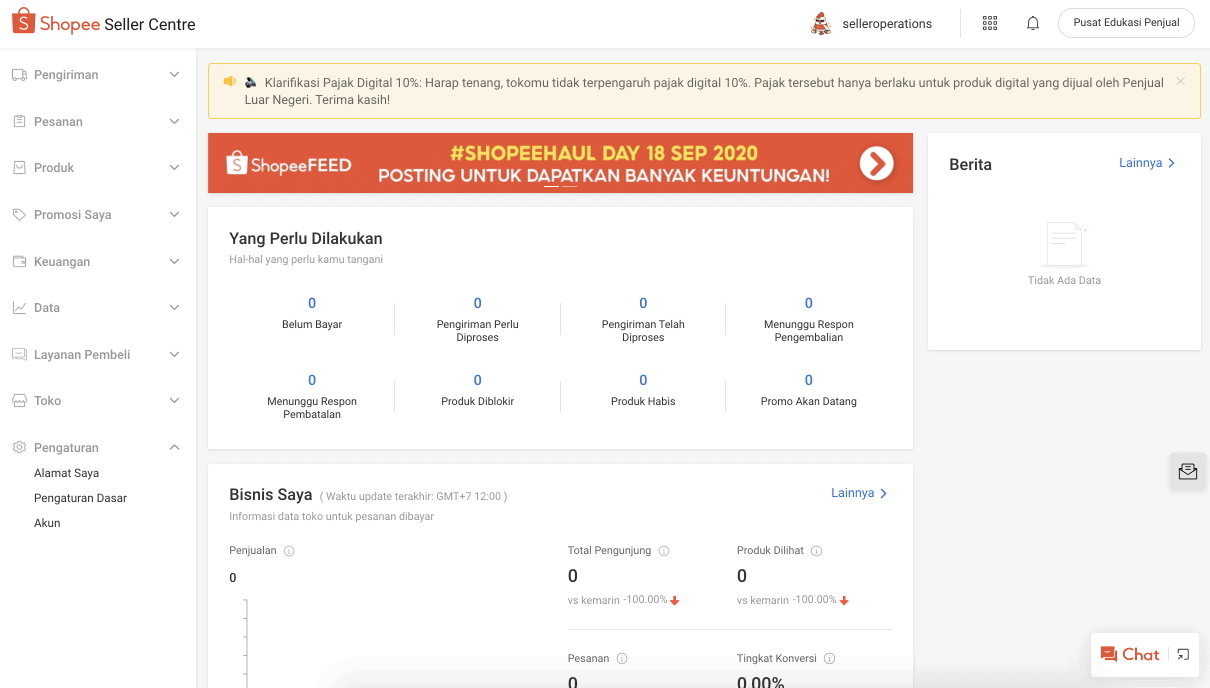
Task: Open Menunggu Respon Pembatalan count
Action: (312, 380)
